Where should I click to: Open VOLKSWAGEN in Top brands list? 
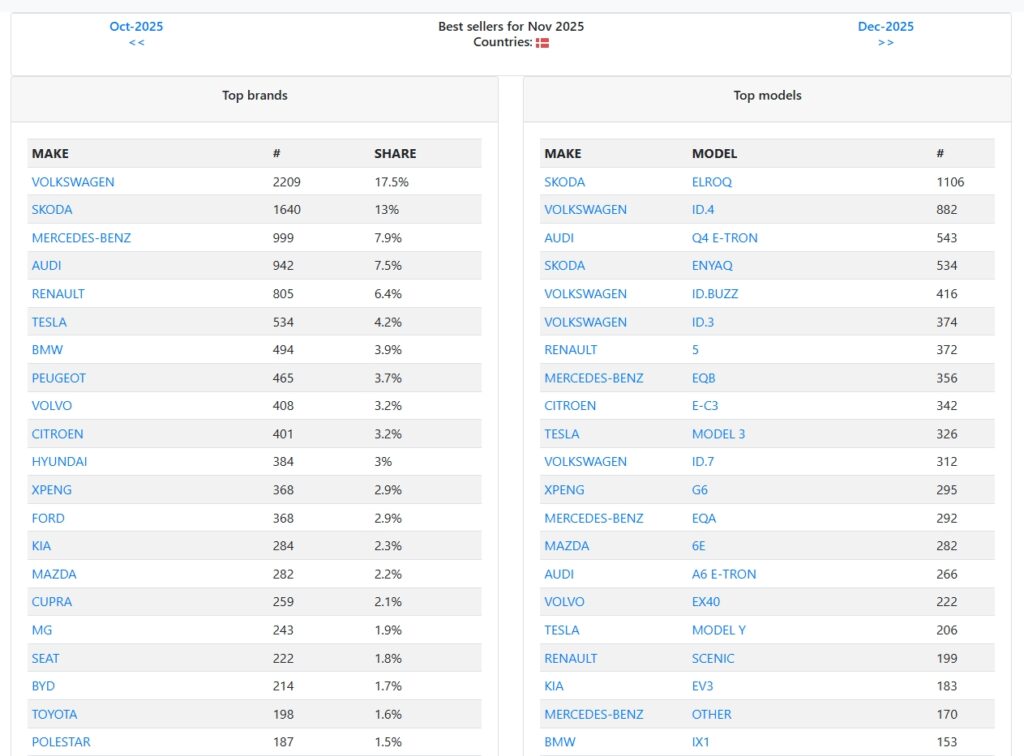pos(73,182)
